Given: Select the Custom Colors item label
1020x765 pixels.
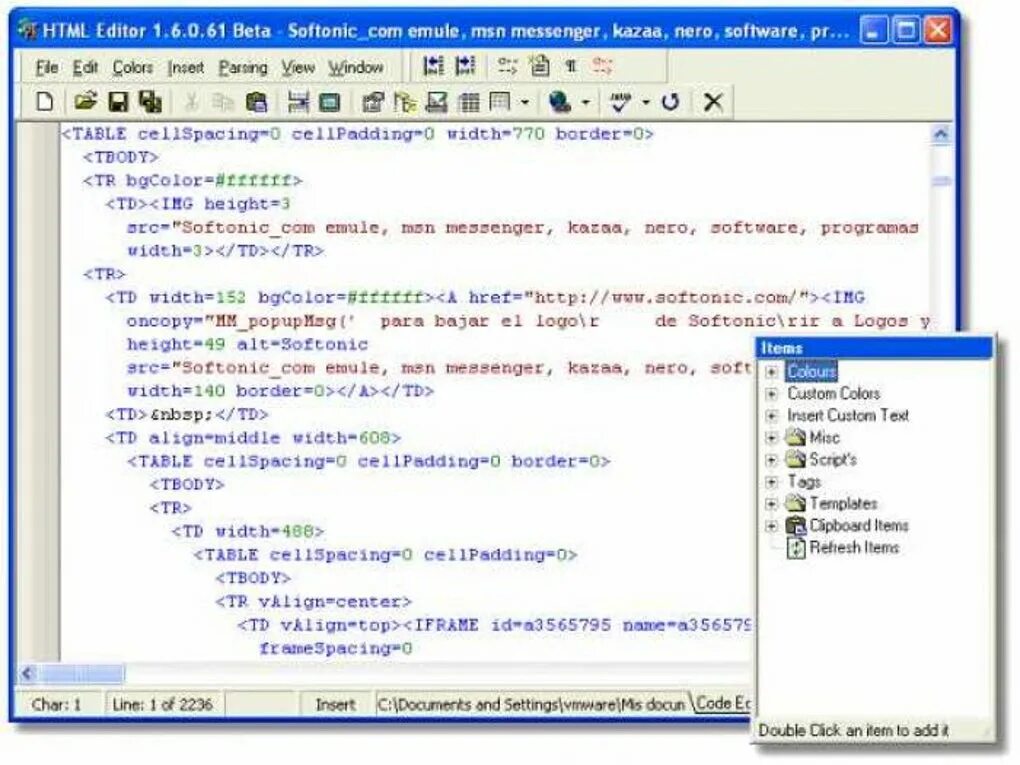Looking at the screenshot, I should (833, 394).
